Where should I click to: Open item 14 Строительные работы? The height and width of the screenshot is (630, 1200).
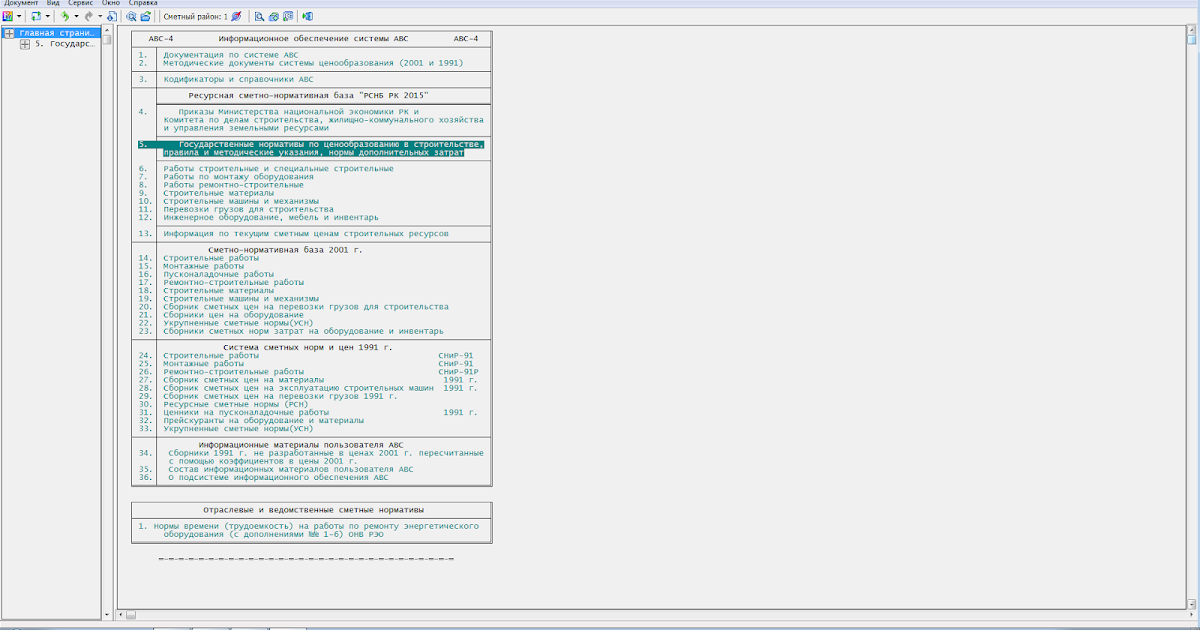(x=211, y=257)
